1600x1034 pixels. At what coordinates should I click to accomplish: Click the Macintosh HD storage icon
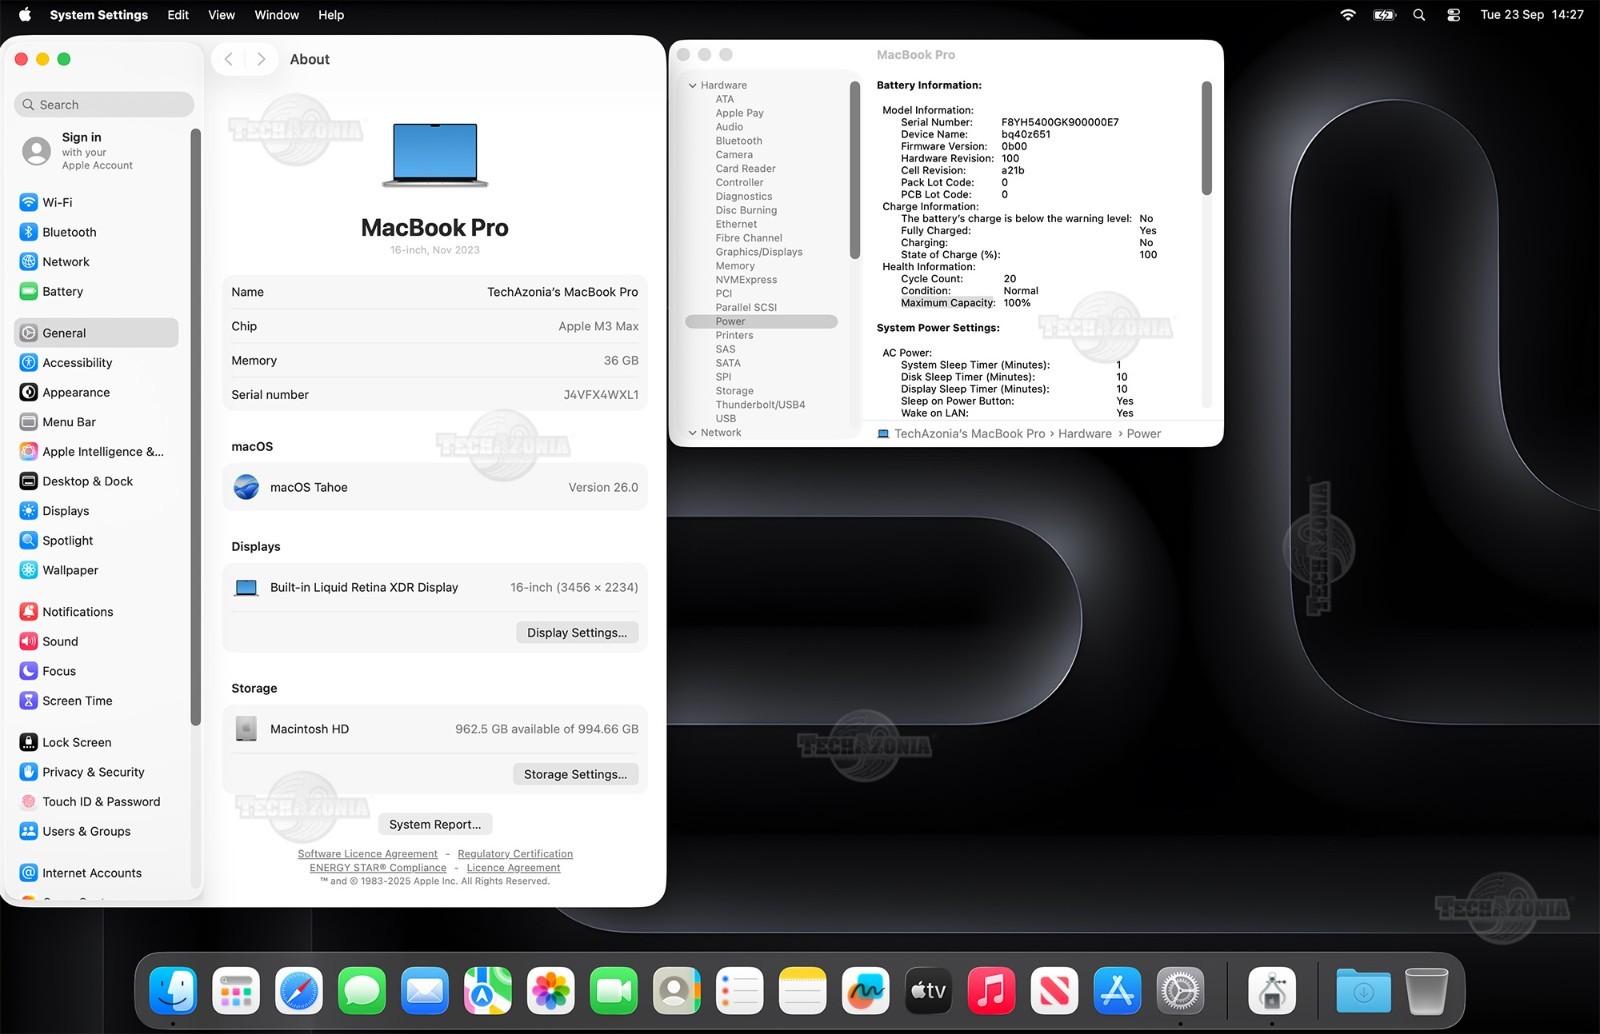246,729
